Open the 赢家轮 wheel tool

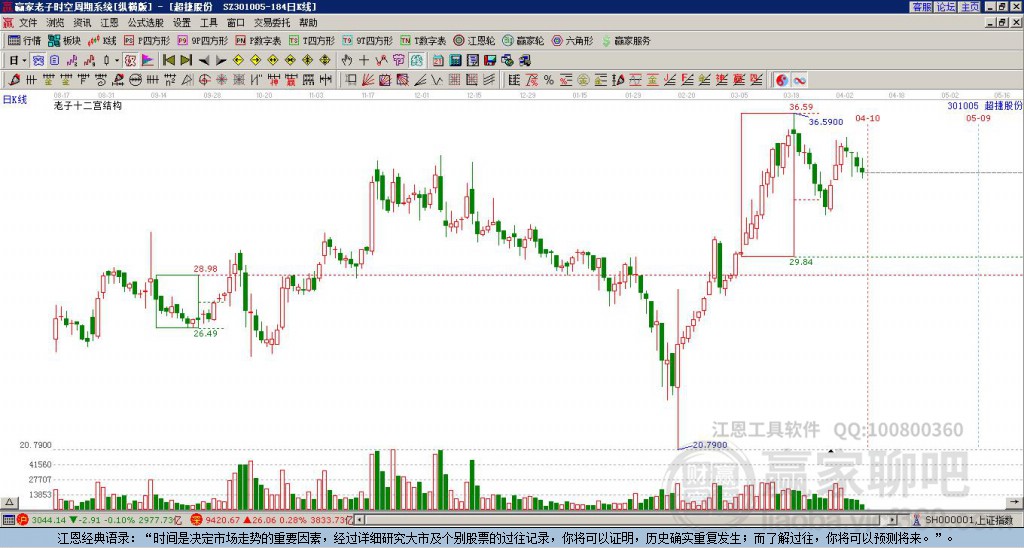(x=523, y=40)
